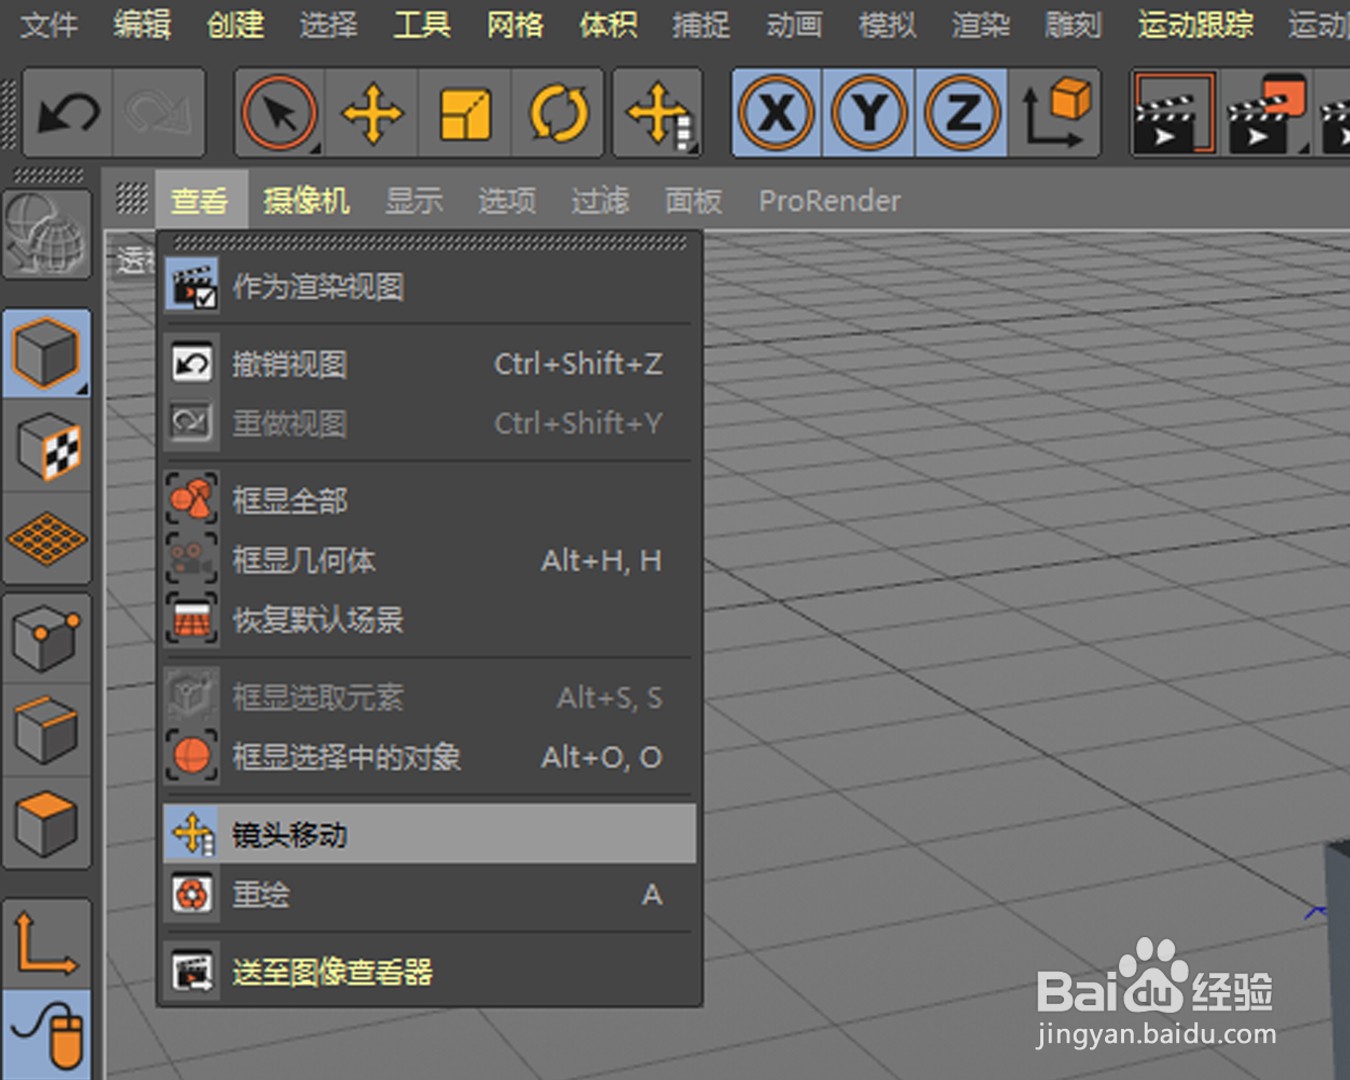Open the 编辑 menu
Viewport: 1350px width, 1080px height.
[142, 24]
